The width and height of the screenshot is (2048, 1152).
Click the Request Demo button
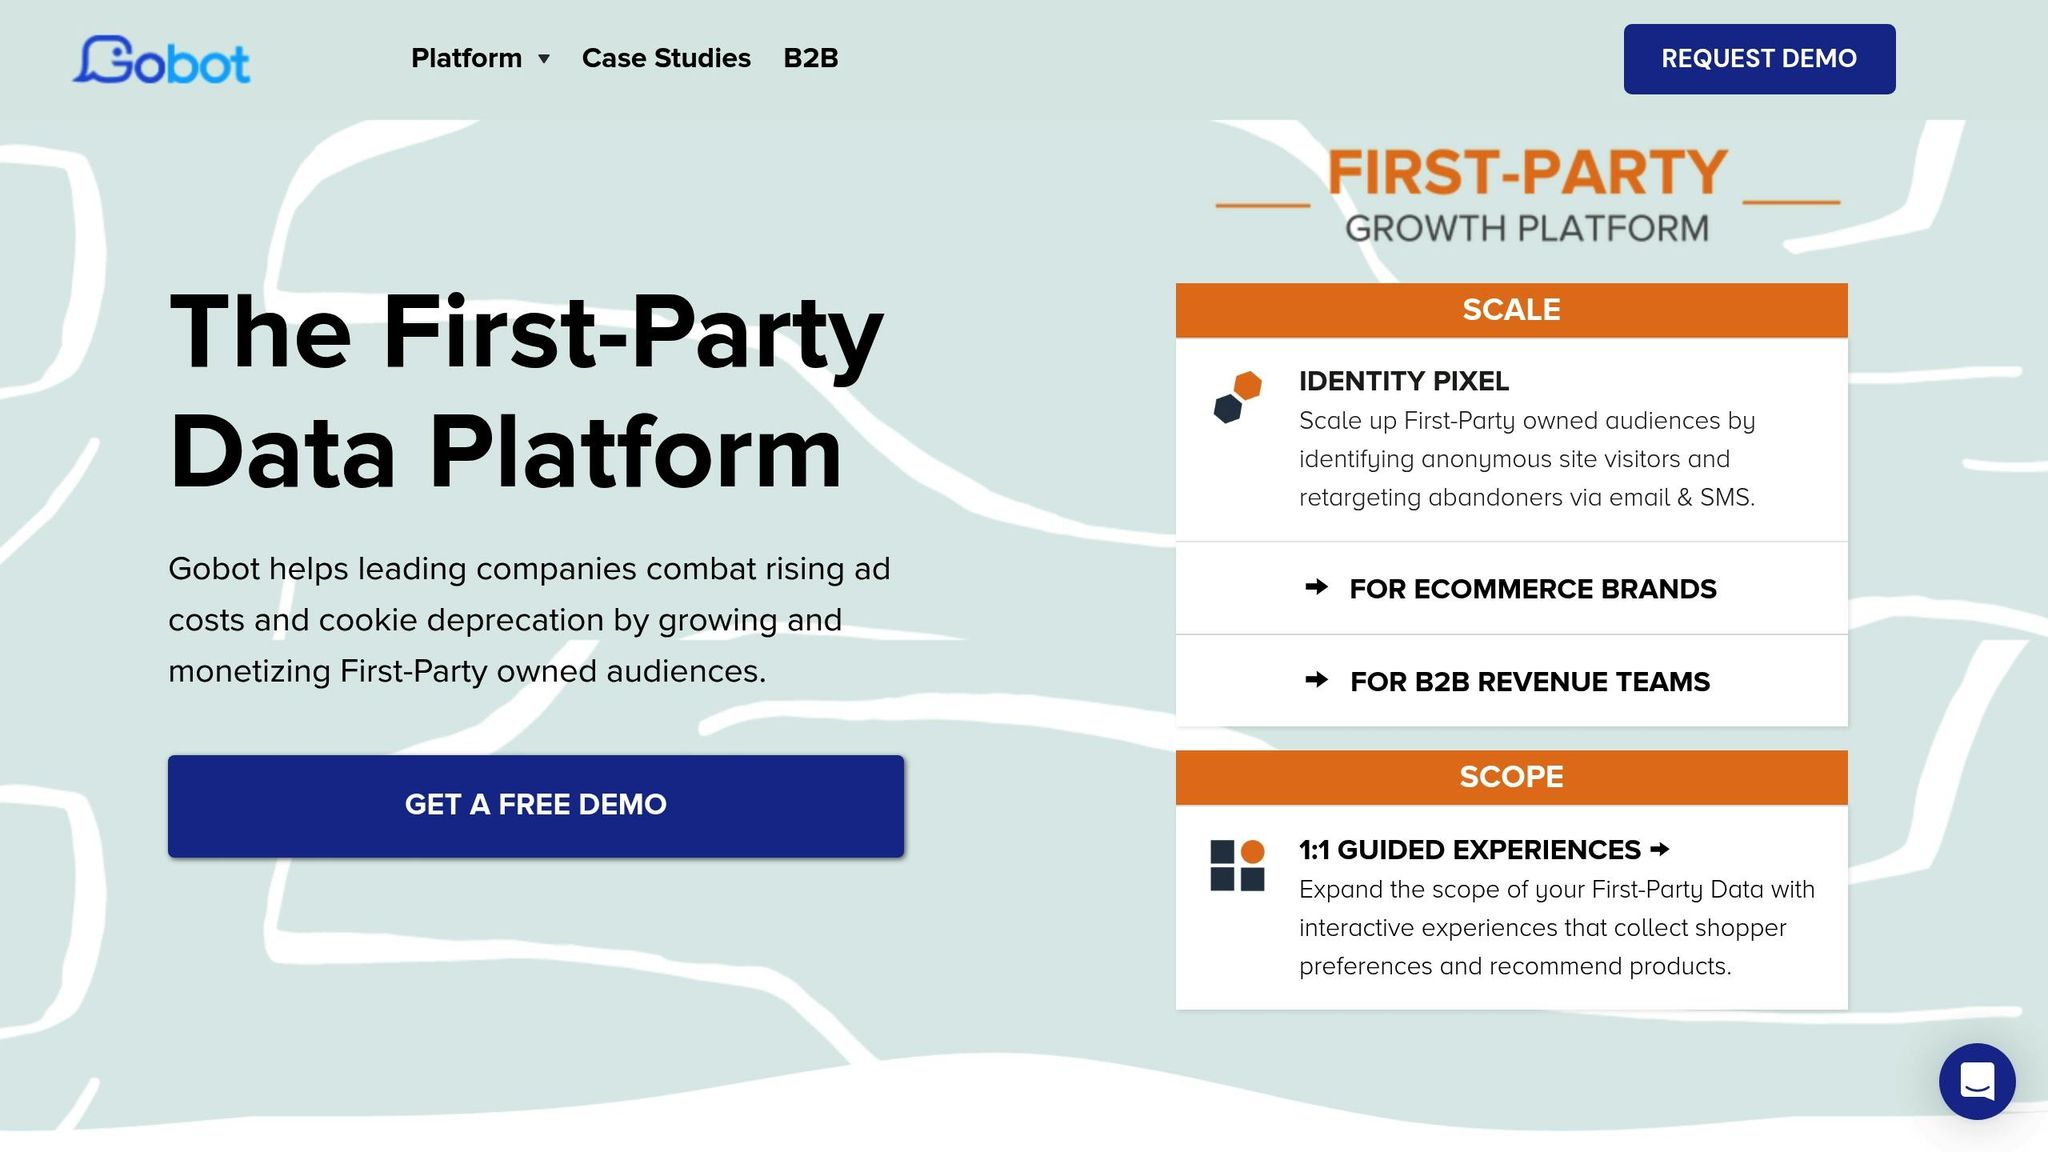(x=1759, y=59)
